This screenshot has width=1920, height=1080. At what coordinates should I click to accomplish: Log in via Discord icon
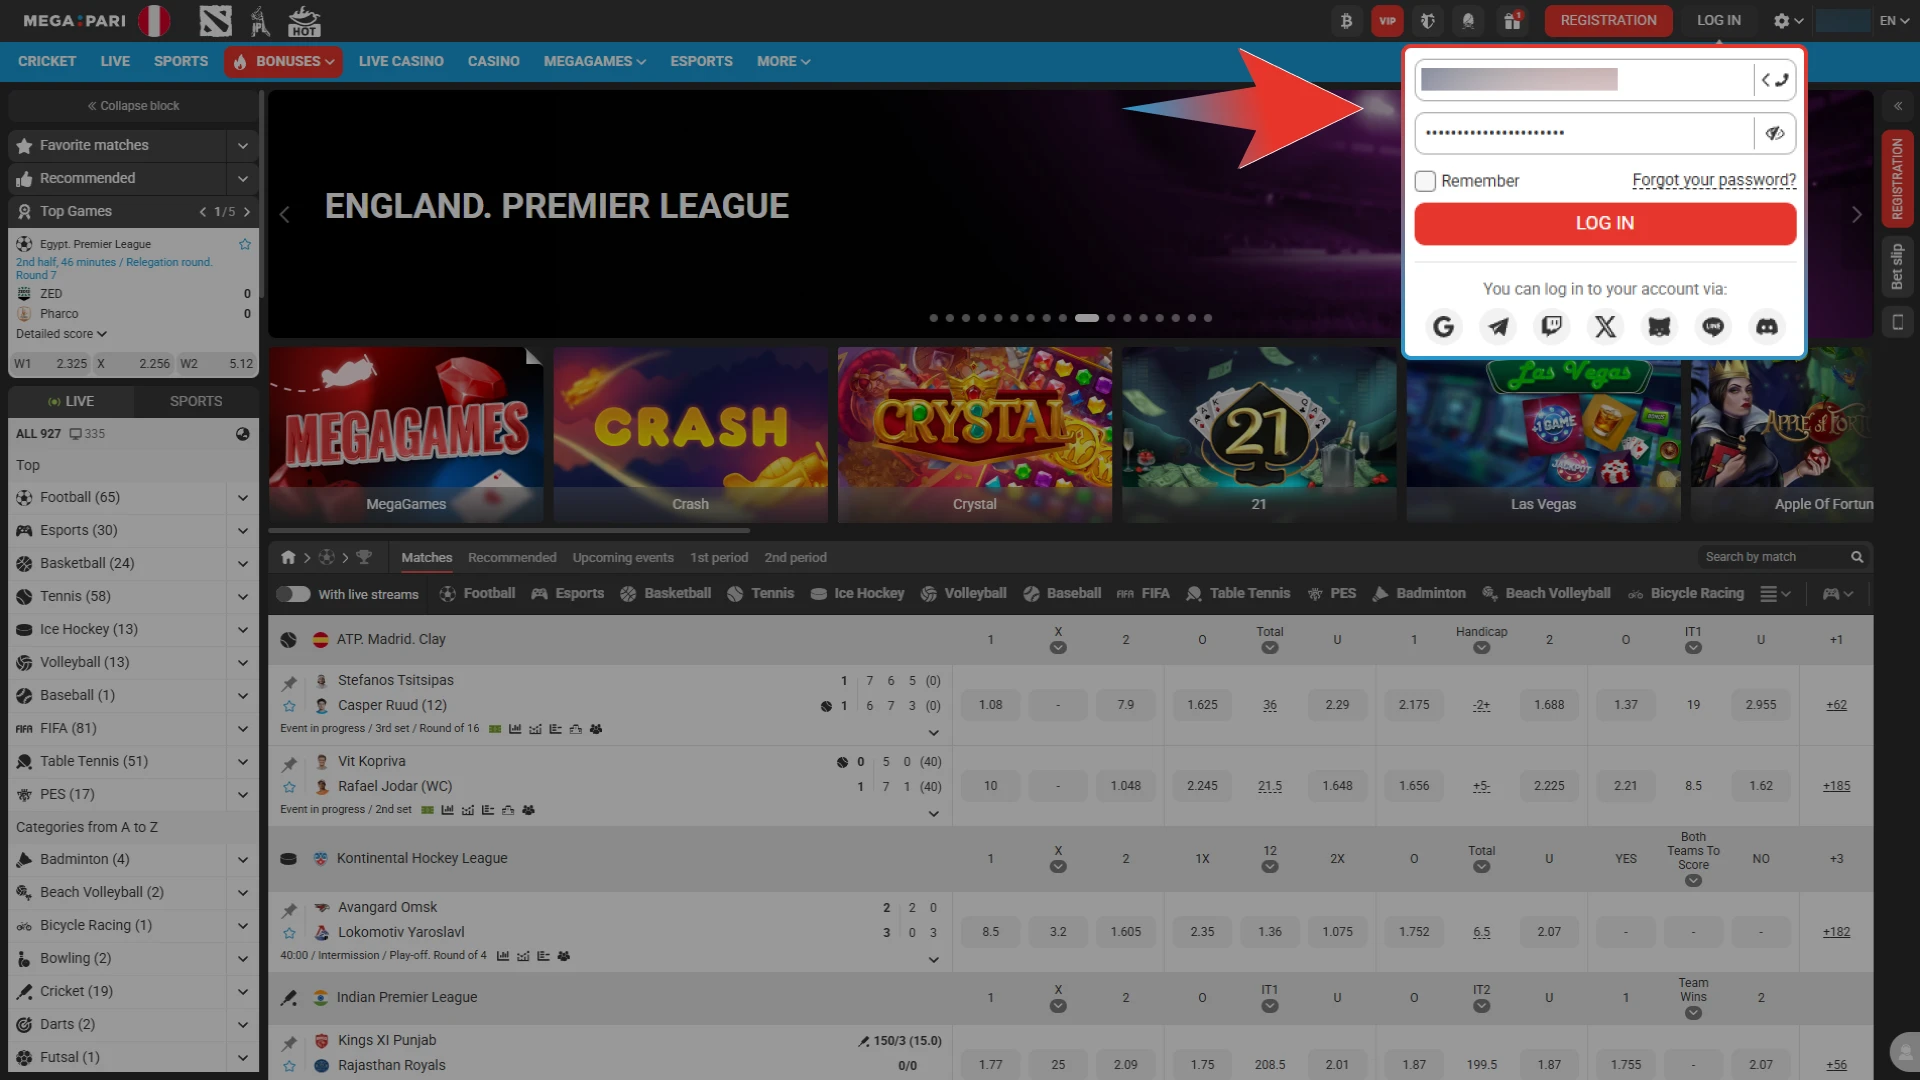1767,327
